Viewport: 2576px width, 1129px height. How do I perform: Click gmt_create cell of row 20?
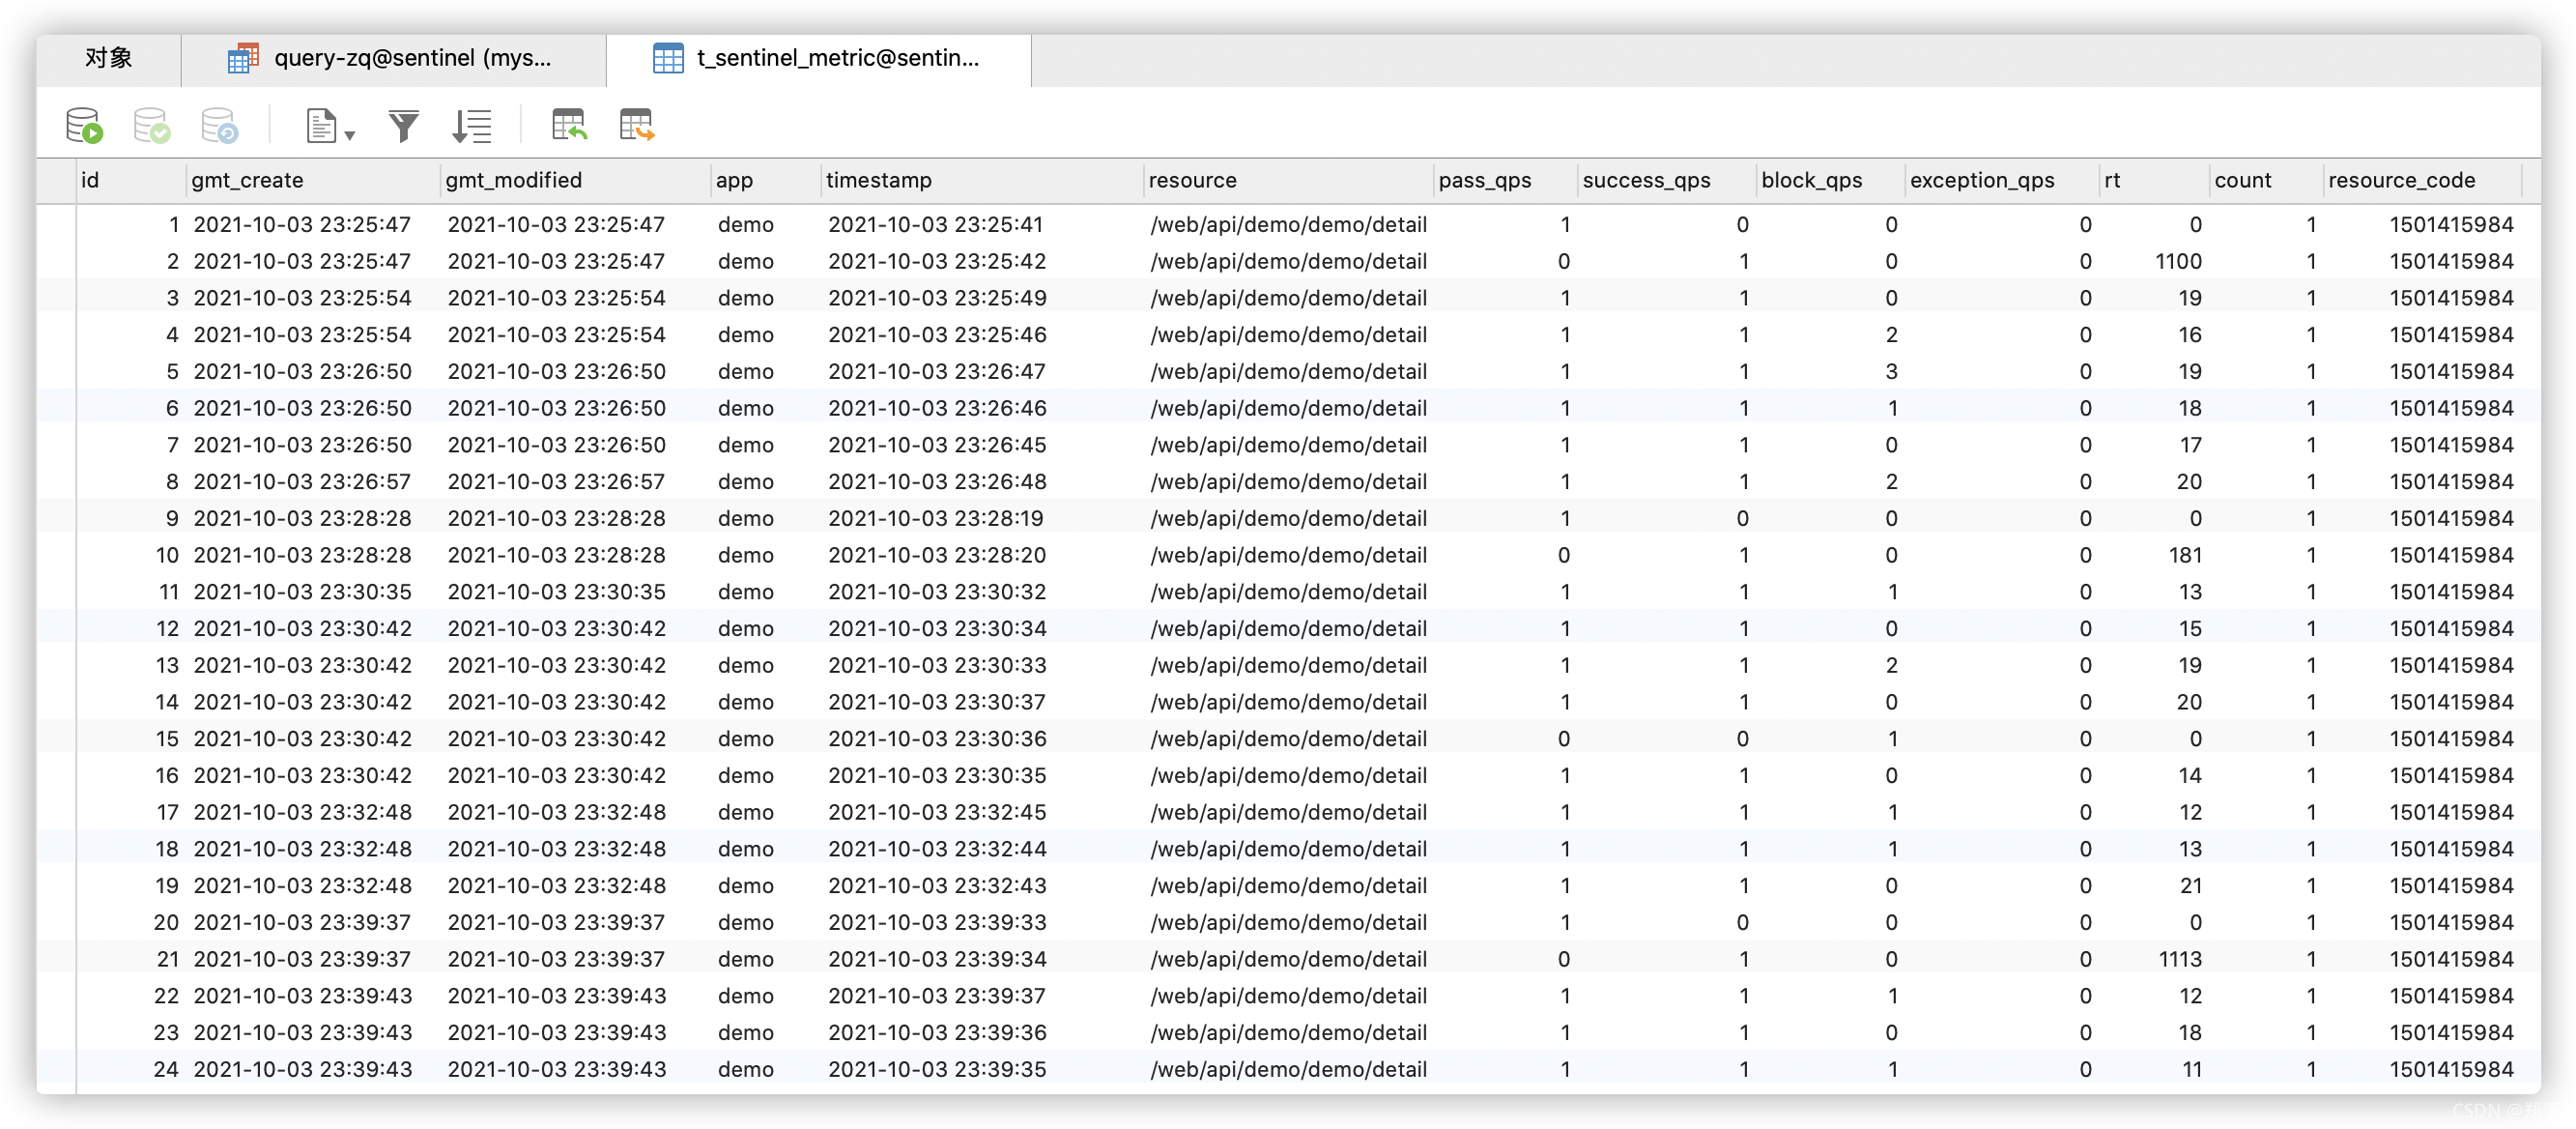point(301,922)
